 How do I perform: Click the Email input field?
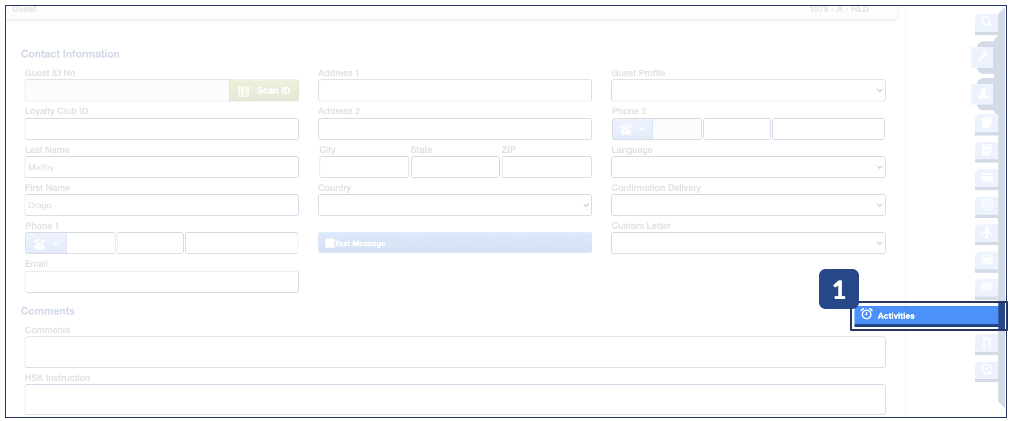[161, 282]
